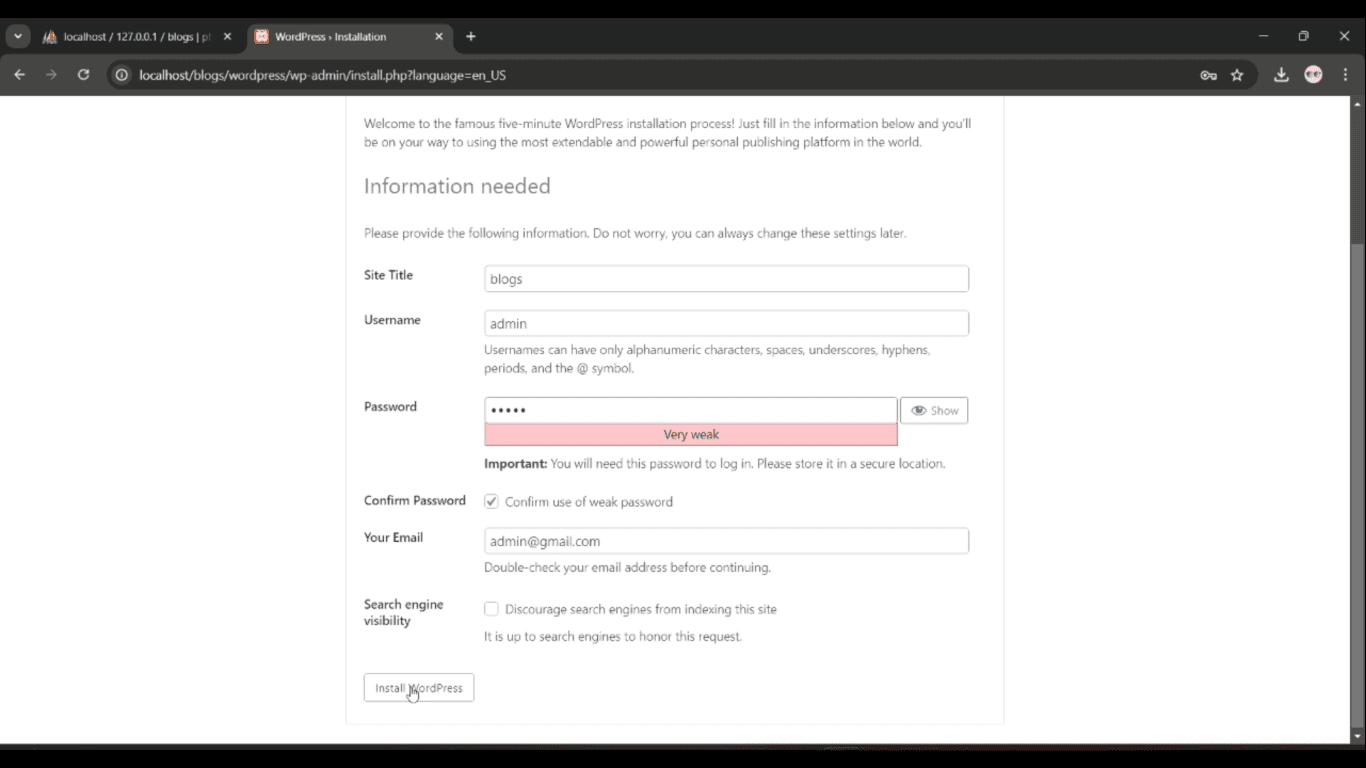The image size is (1366, 768).
Task: Reload the WordPress installation page
Action: pyautogui.click(x=84, y=75)
